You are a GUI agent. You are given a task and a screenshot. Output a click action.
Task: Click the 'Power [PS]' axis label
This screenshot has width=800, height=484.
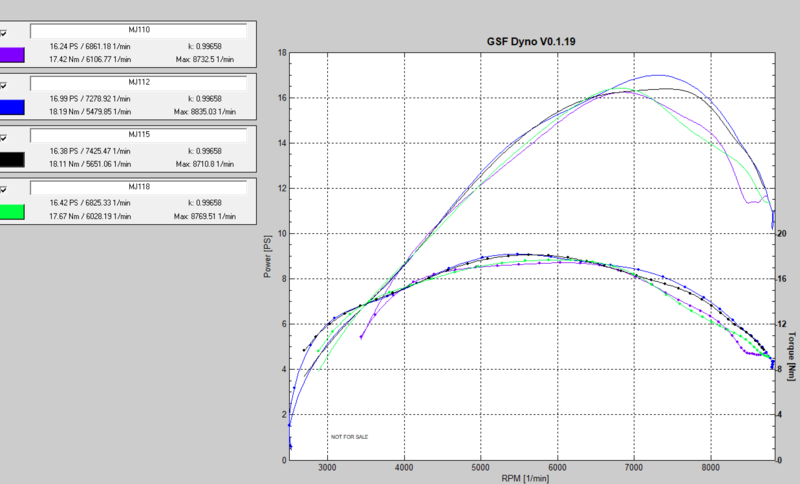(267, 257)
